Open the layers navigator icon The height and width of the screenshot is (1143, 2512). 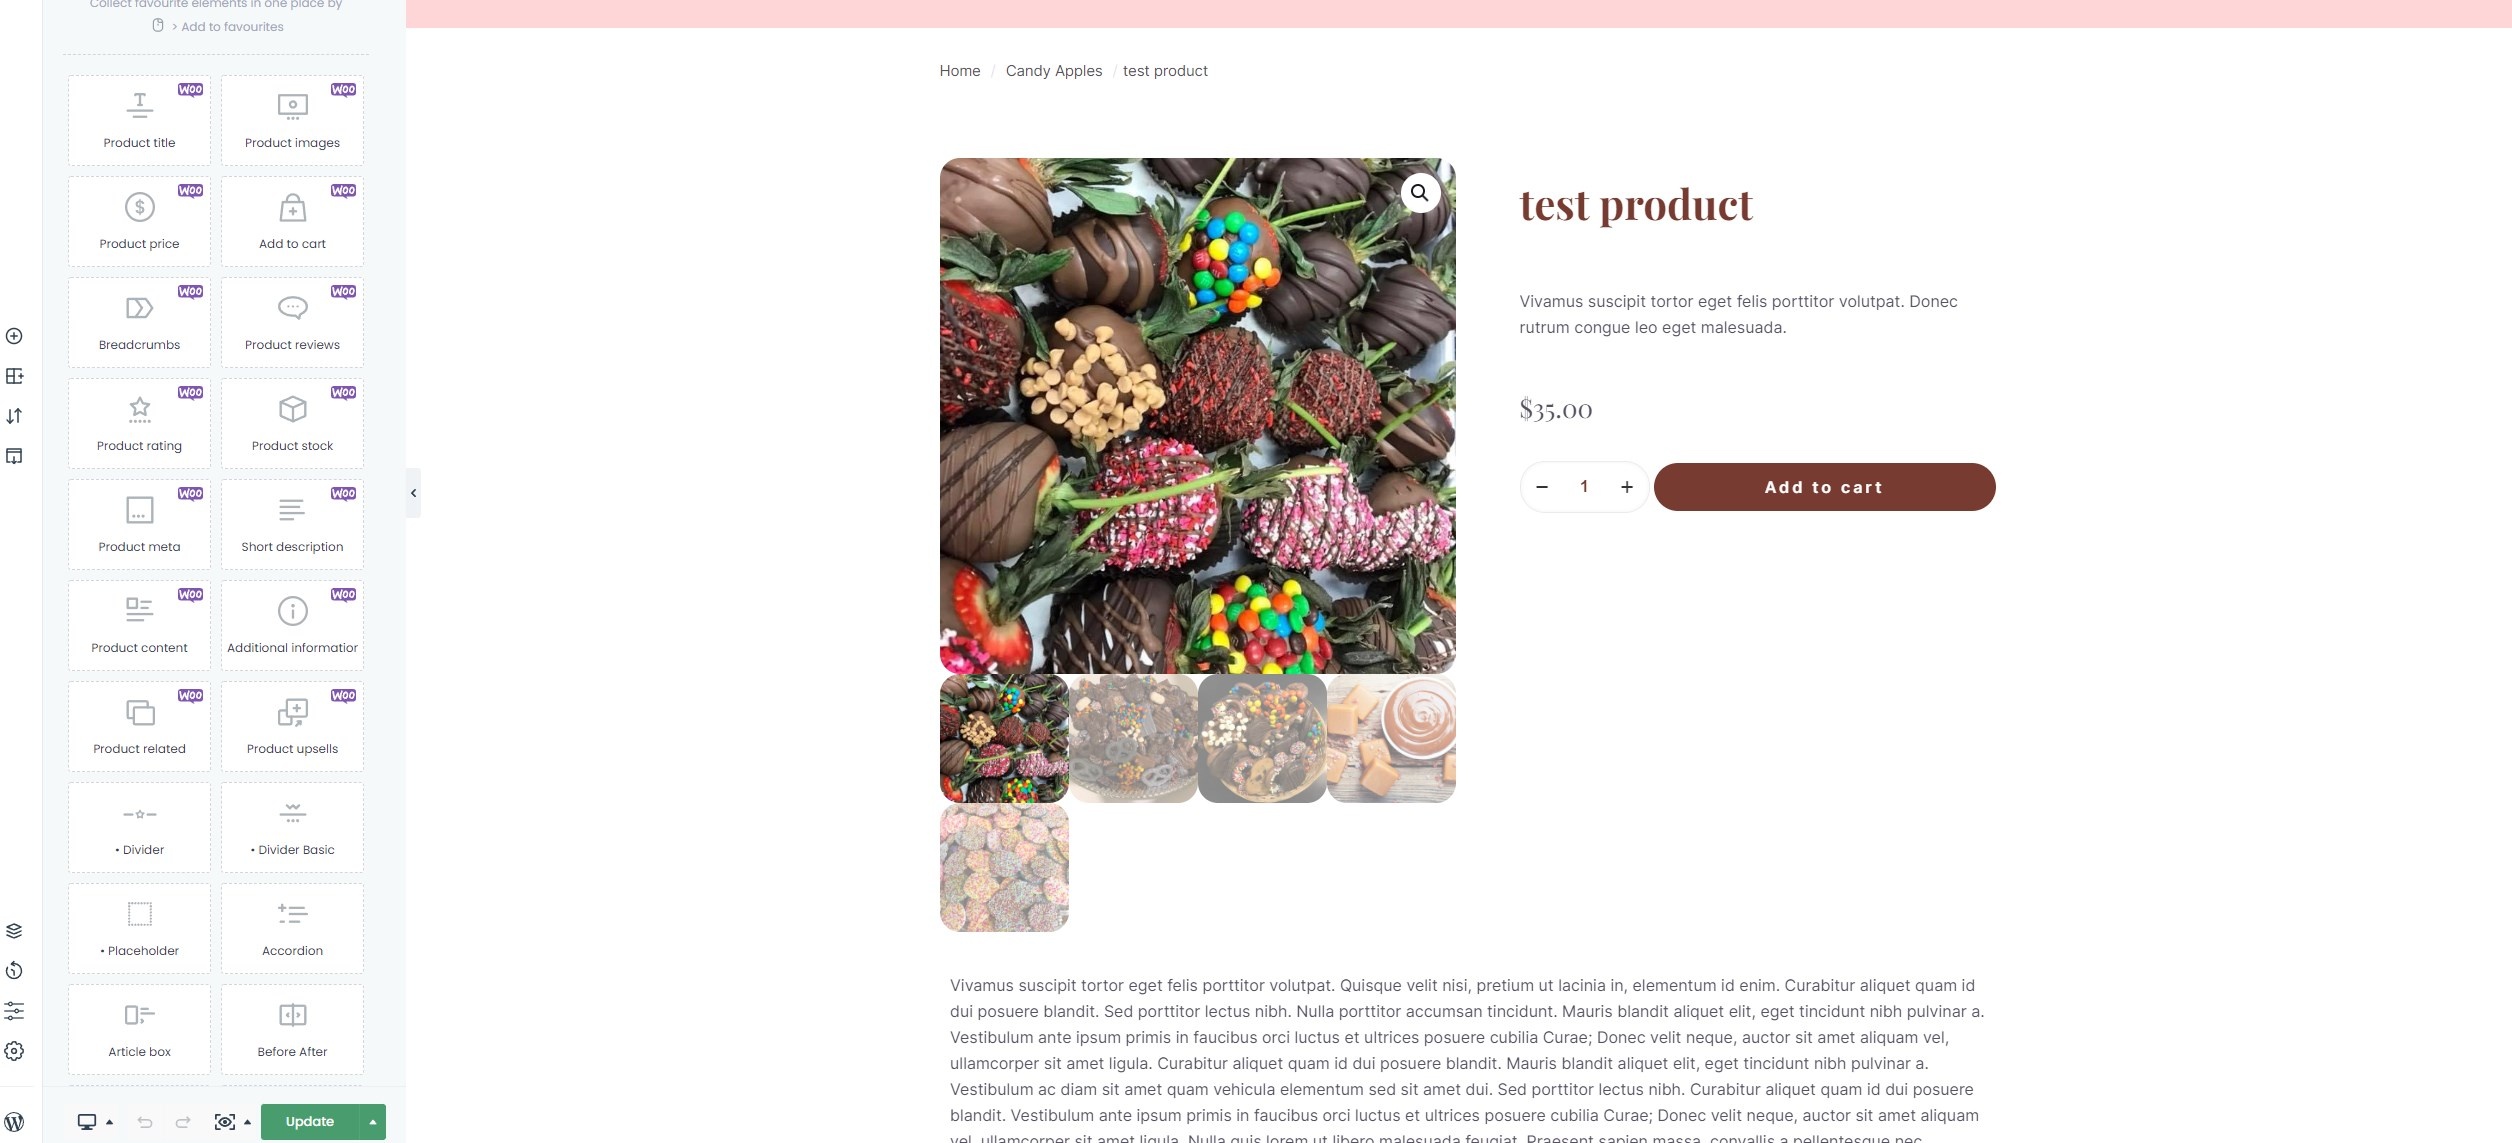pos(14,931)
